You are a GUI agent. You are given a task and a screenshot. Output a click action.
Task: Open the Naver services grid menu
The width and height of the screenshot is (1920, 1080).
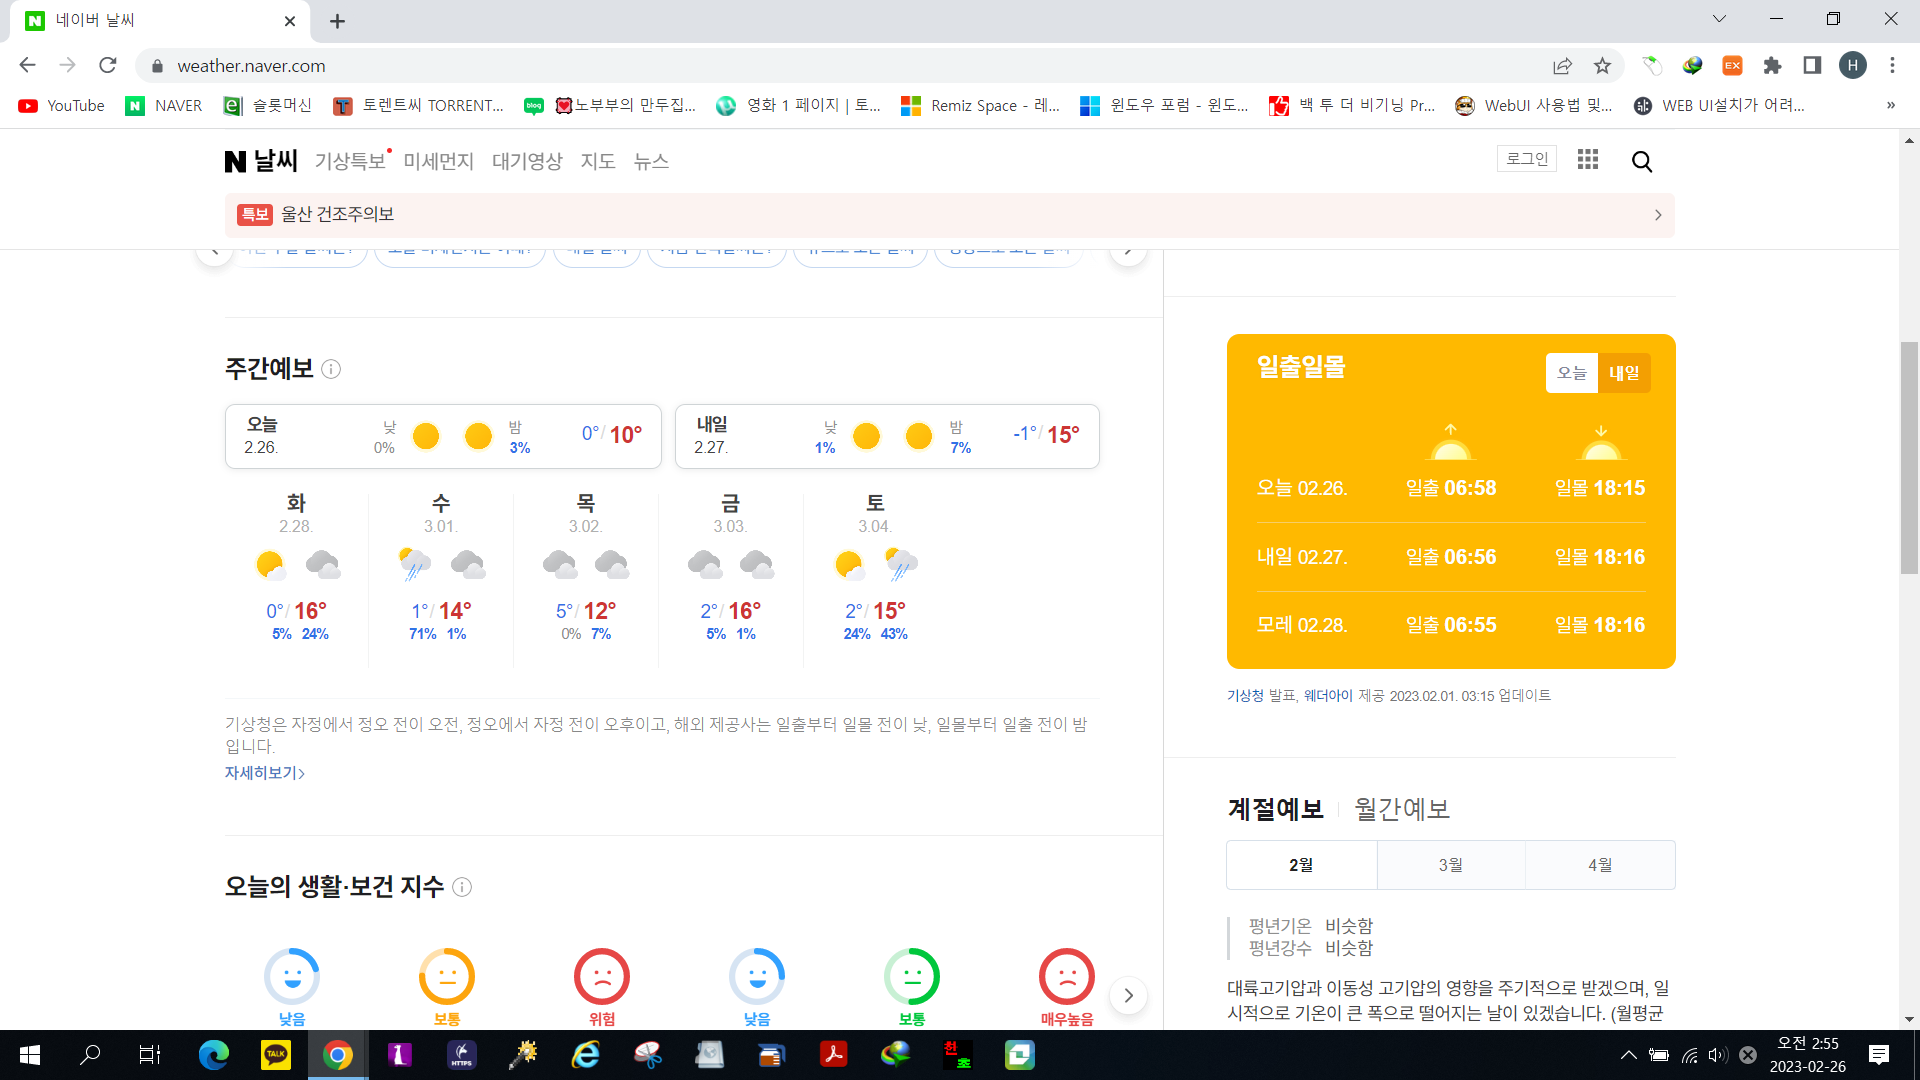(x=1588, y=160)
